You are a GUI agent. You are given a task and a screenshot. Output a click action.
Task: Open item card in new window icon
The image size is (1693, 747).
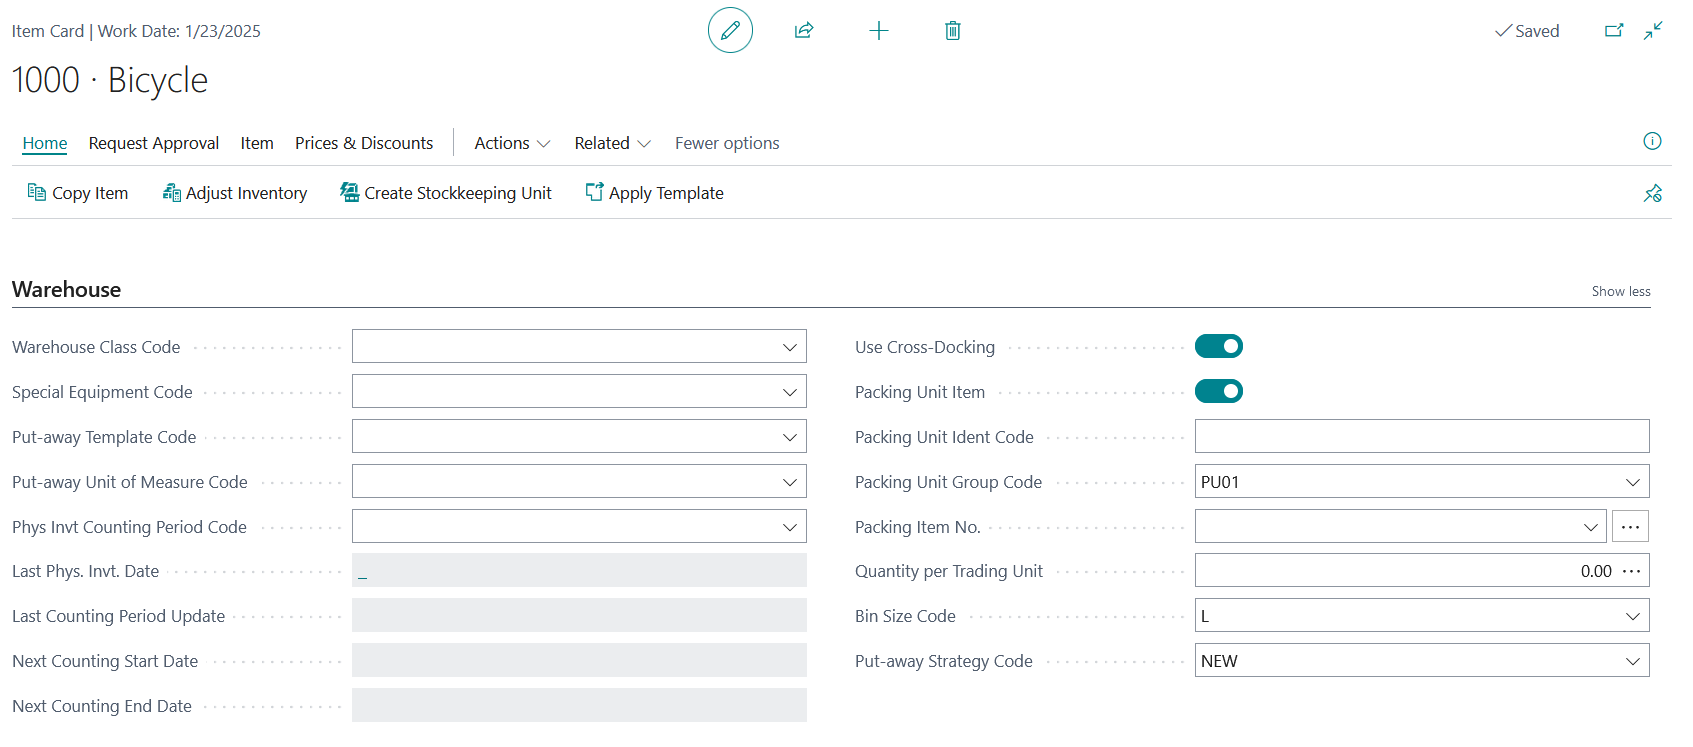[1614, 31]
